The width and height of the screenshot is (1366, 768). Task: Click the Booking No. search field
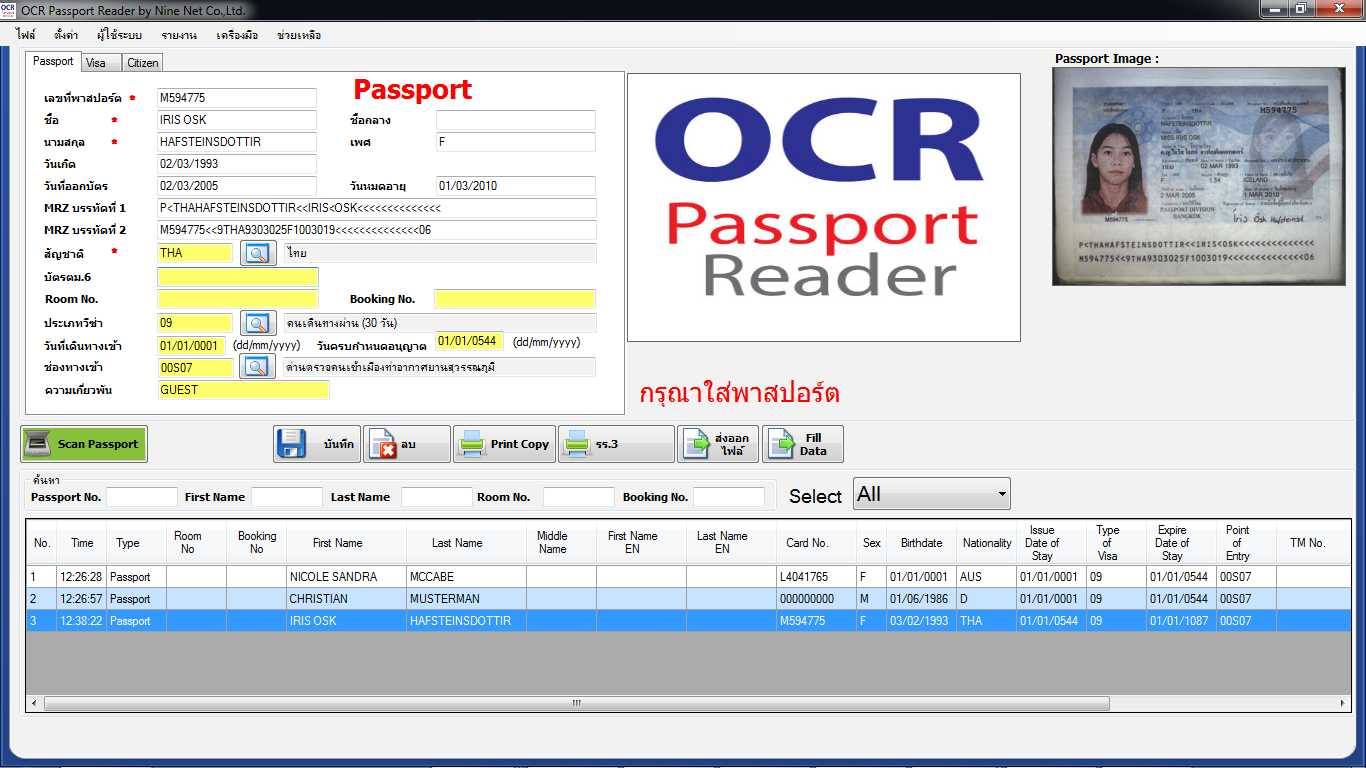tap(729, 497)
